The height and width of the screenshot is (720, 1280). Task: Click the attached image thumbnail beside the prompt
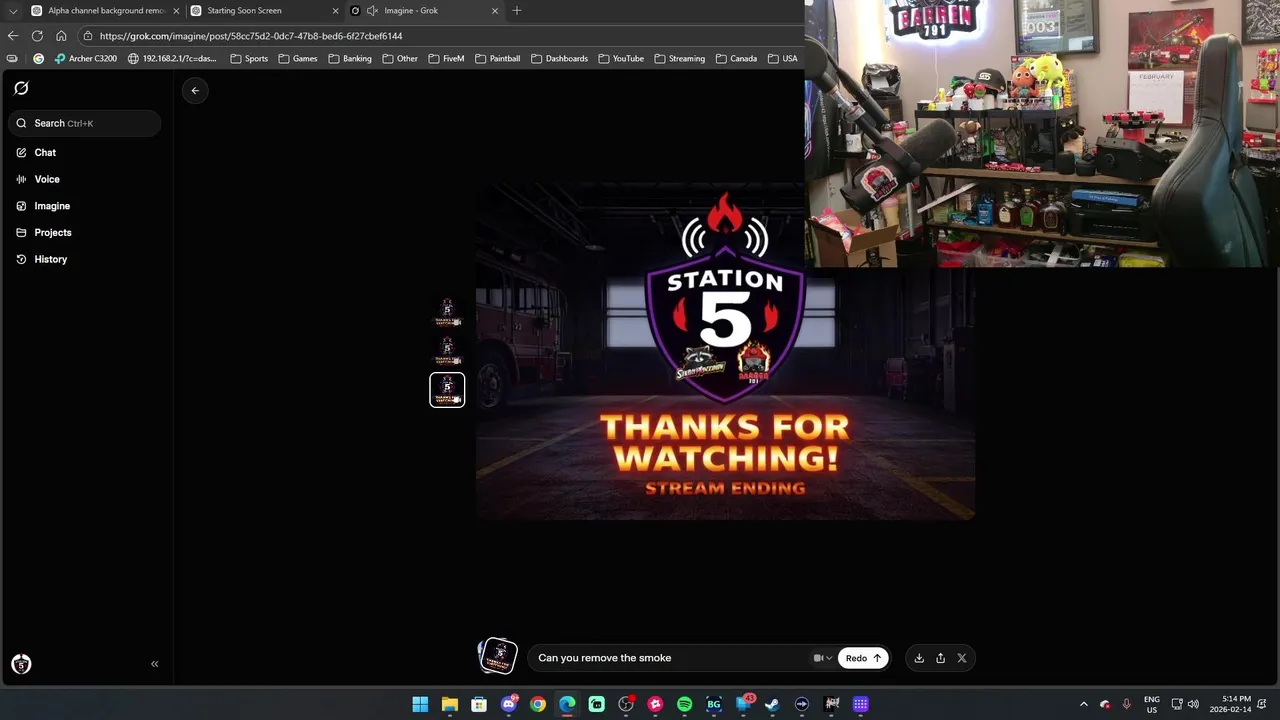(498, 656)
